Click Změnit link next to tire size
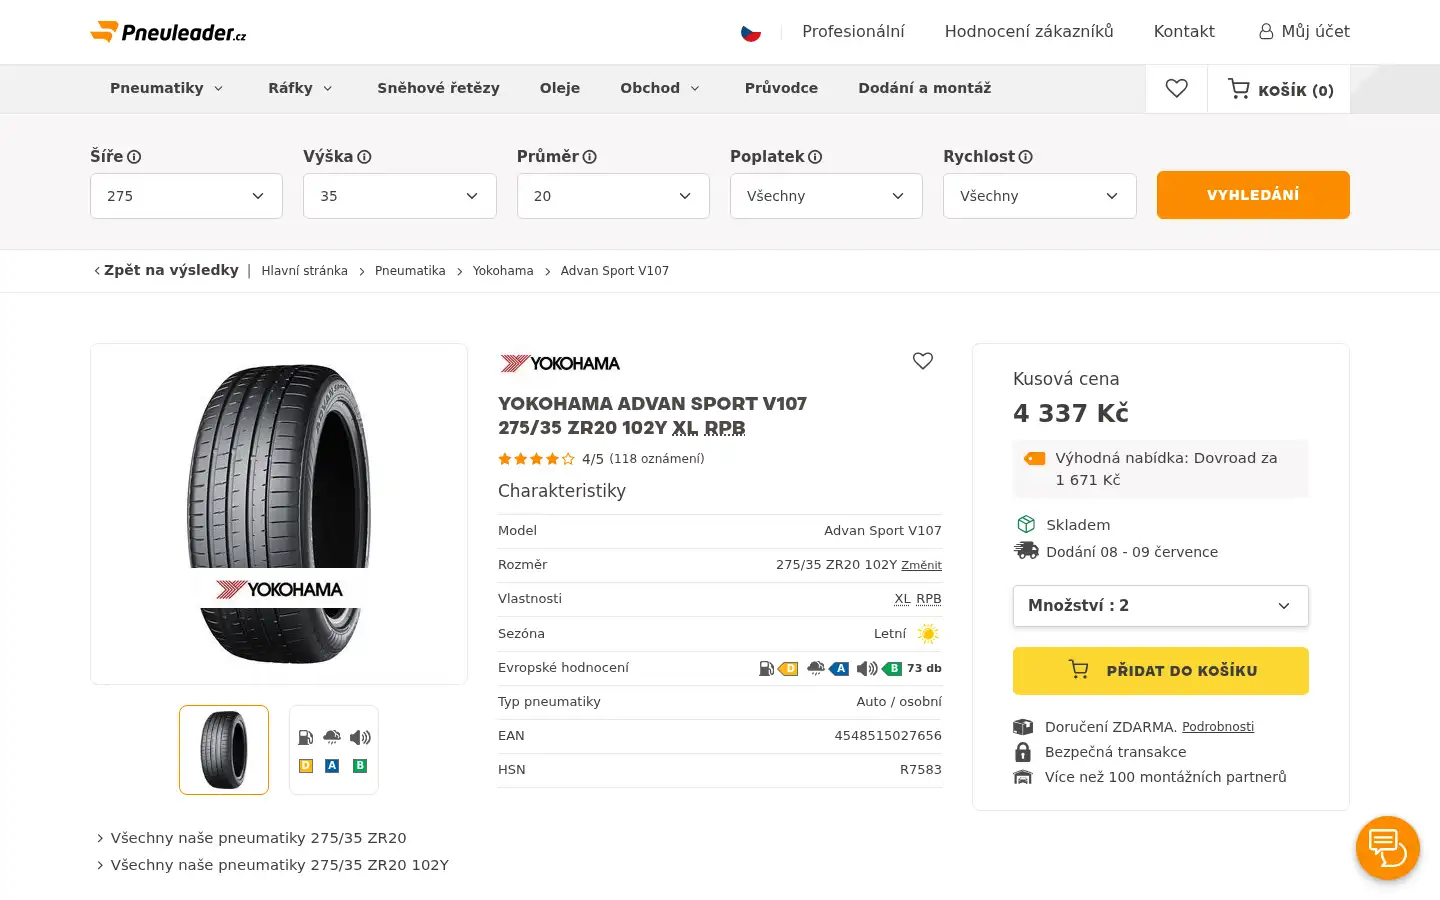Viewport: 1440px width, 900px height. [921, 566]
